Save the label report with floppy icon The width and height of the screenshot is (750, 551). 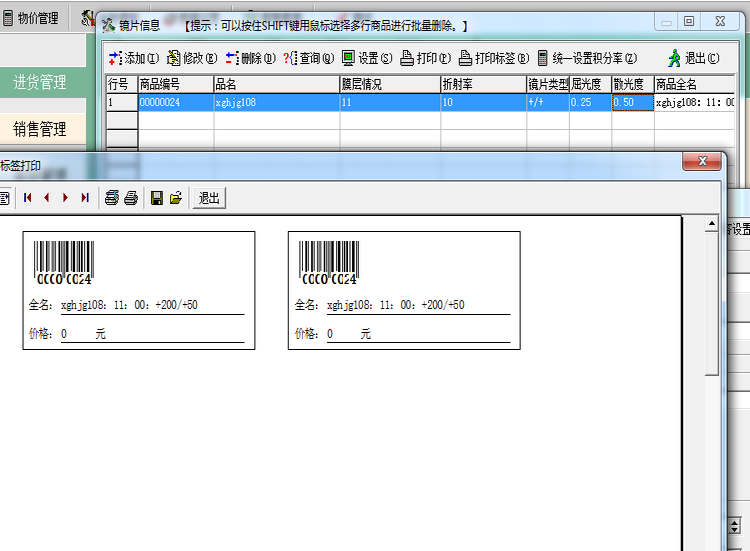coord(157,198)
